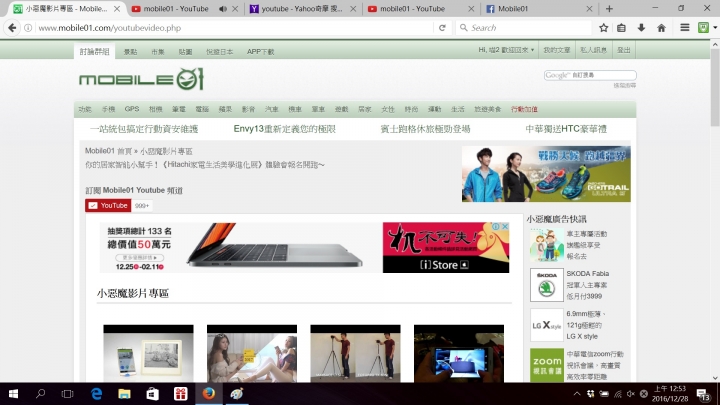Image resolution: width=720 pixels, height=405 pixels.
Task: Click the green extension icon in toolbar
Action: pyautogui.click(x=703, y=28)
